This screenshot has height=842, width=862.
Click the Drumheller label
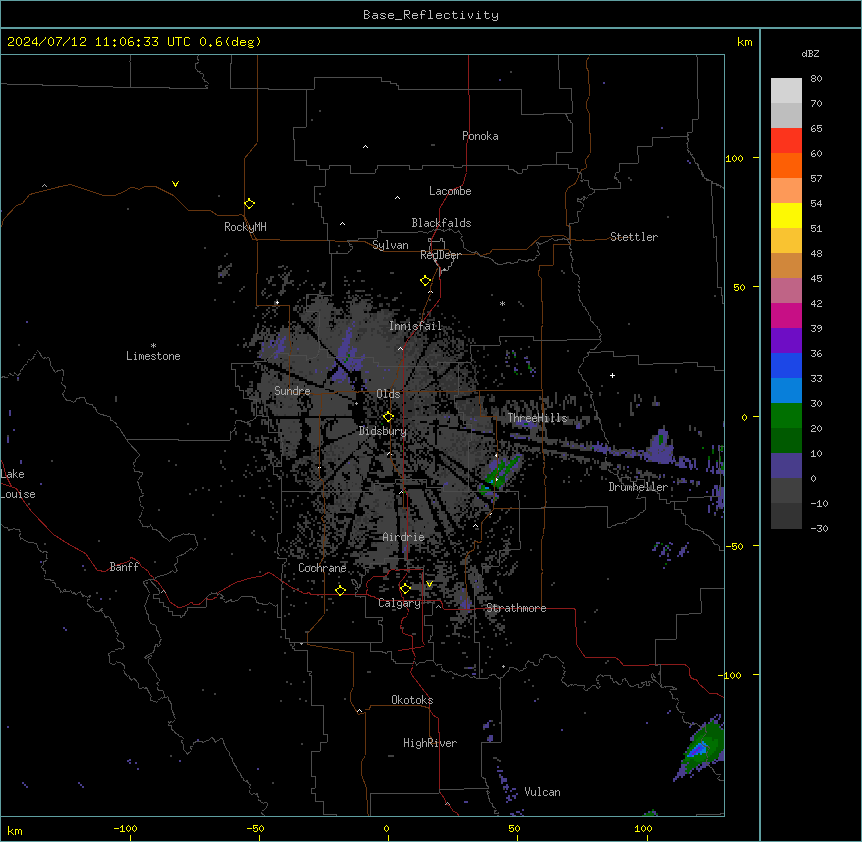(638, 487)
